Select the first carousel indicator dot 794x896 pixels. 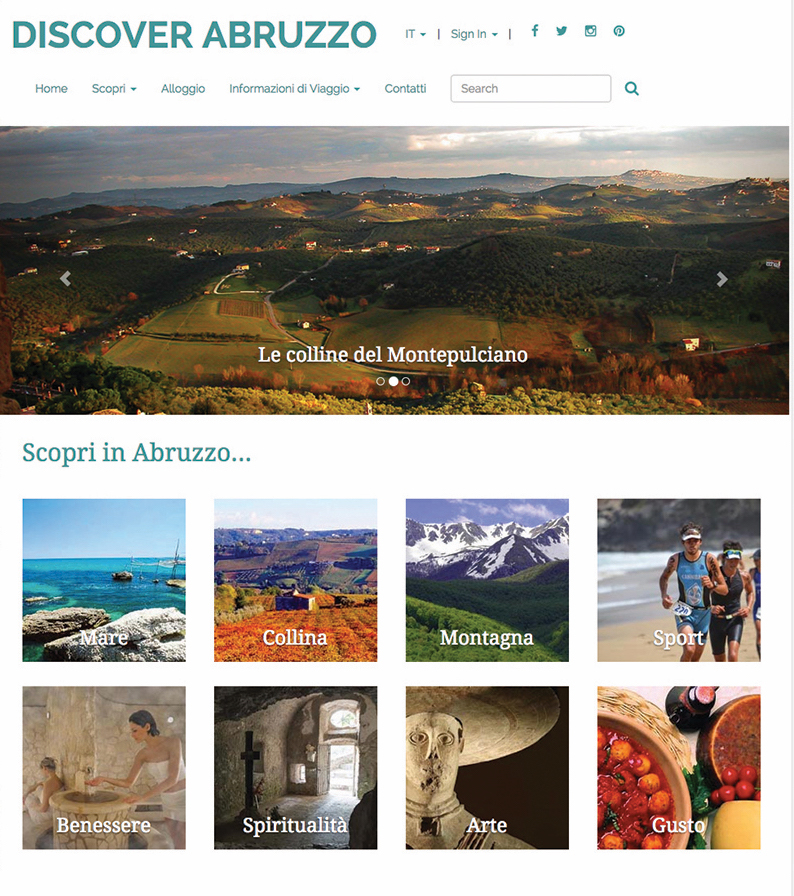click(380, 381)
